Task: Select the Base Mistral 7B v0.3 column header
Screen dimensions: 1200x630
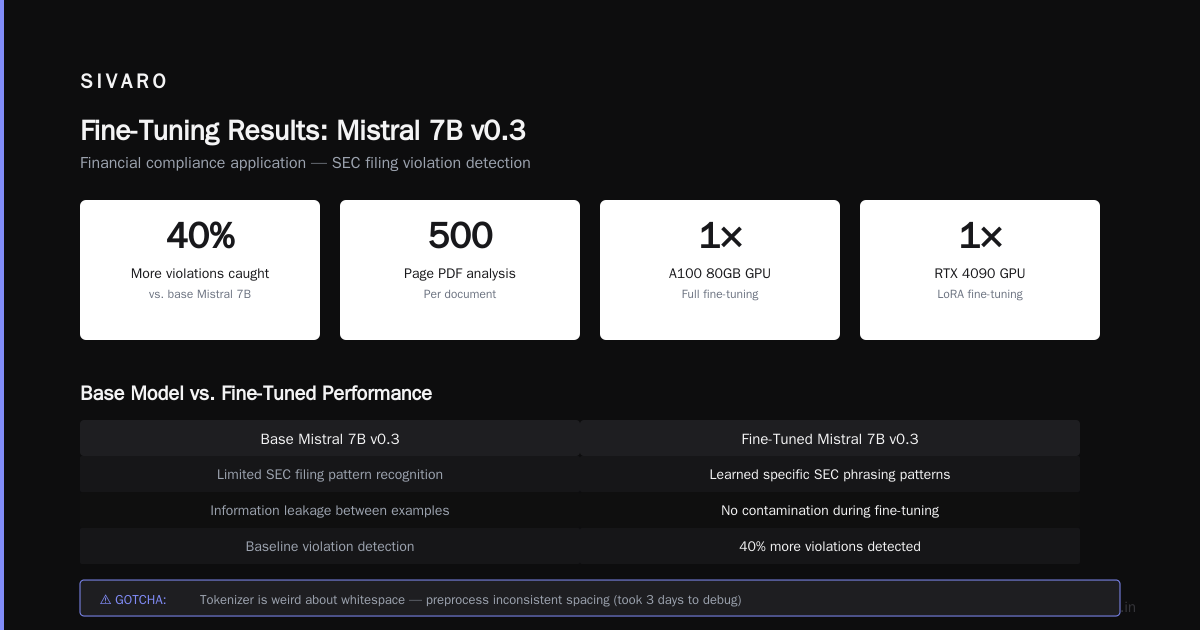Action: 330,438
